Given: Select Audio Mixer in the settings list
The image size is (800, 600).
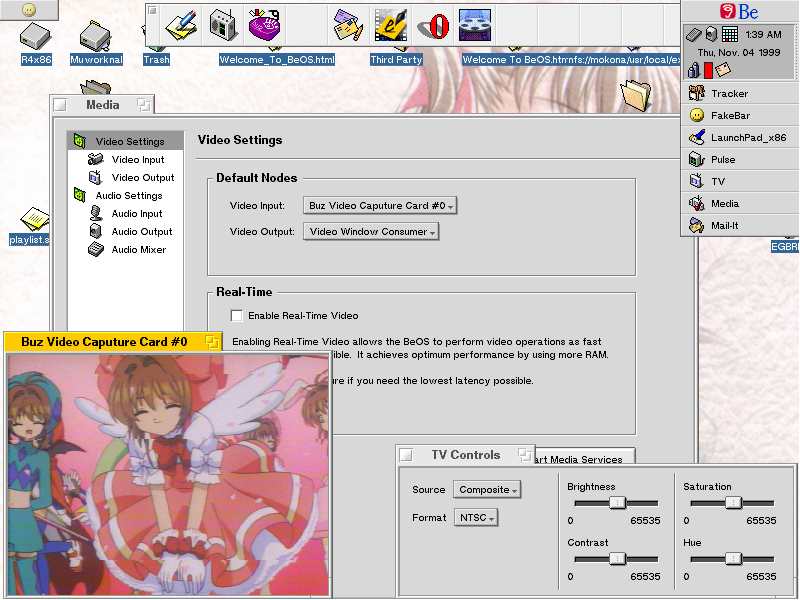Looking at the screenshot, I should 138,250.
